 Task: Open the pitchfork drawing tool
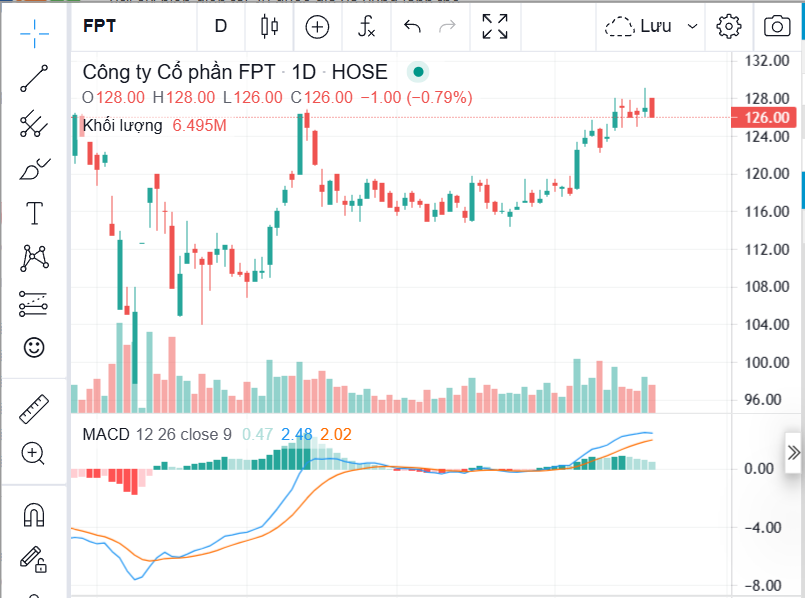click(34, 123)
